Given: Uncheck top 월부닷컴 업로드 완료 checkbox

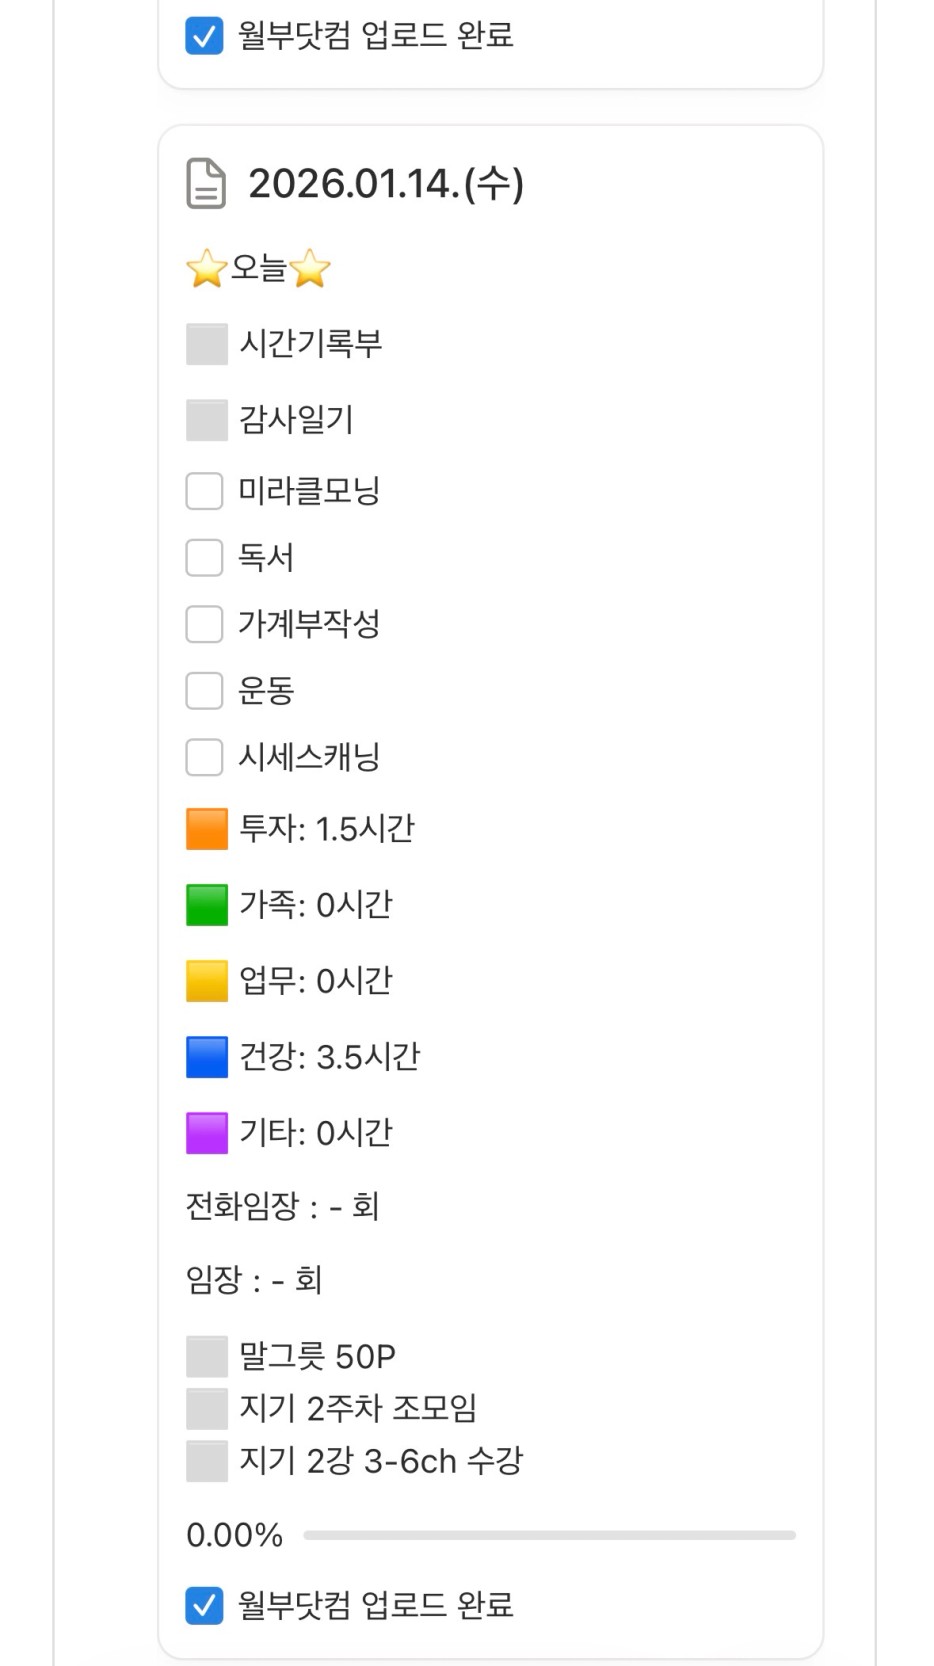Looking at the screenshot, I should 204,36.
